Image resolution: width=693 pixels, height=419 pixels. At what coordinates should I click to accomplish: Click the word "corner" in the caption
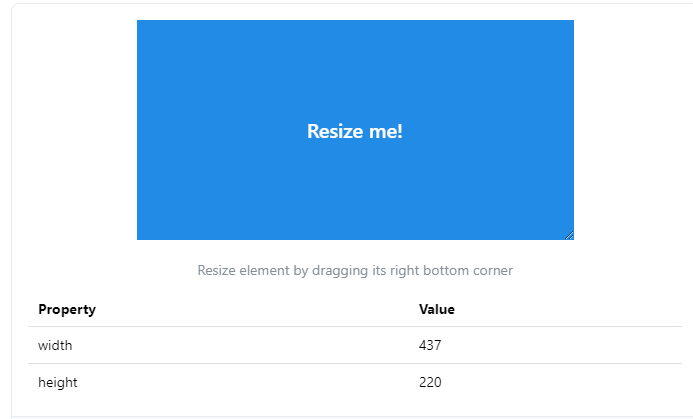coord(493,270)
